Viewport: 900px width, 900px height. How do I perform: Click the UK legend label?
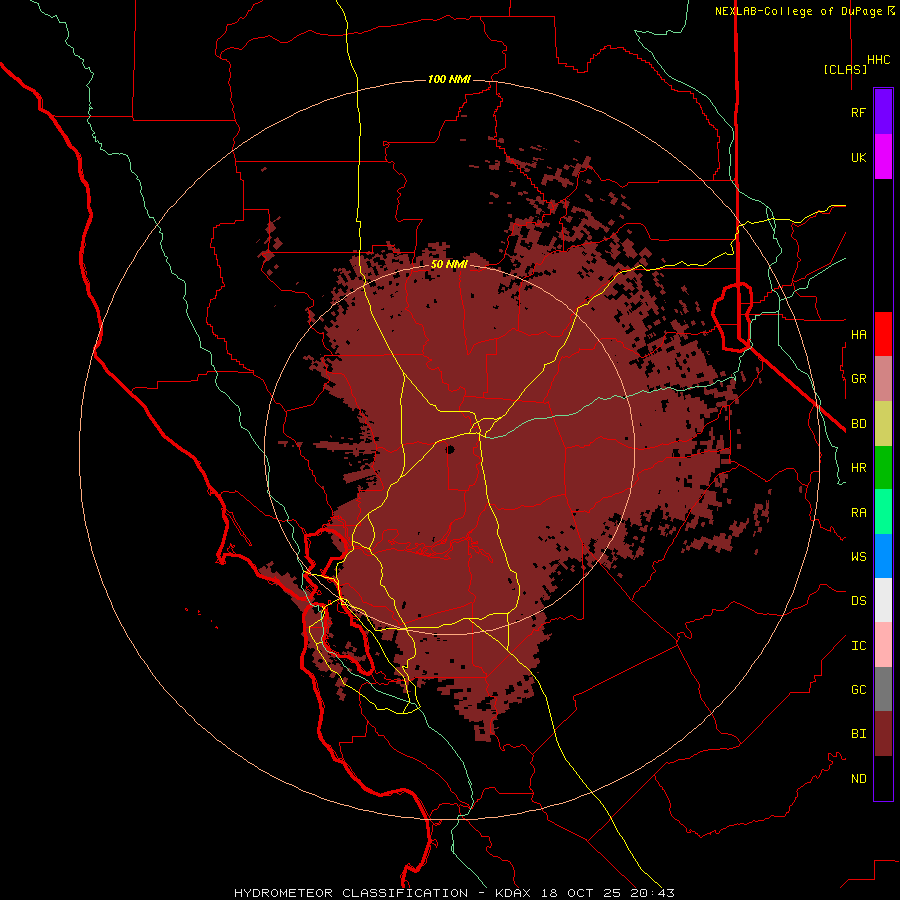pos(858,157)
